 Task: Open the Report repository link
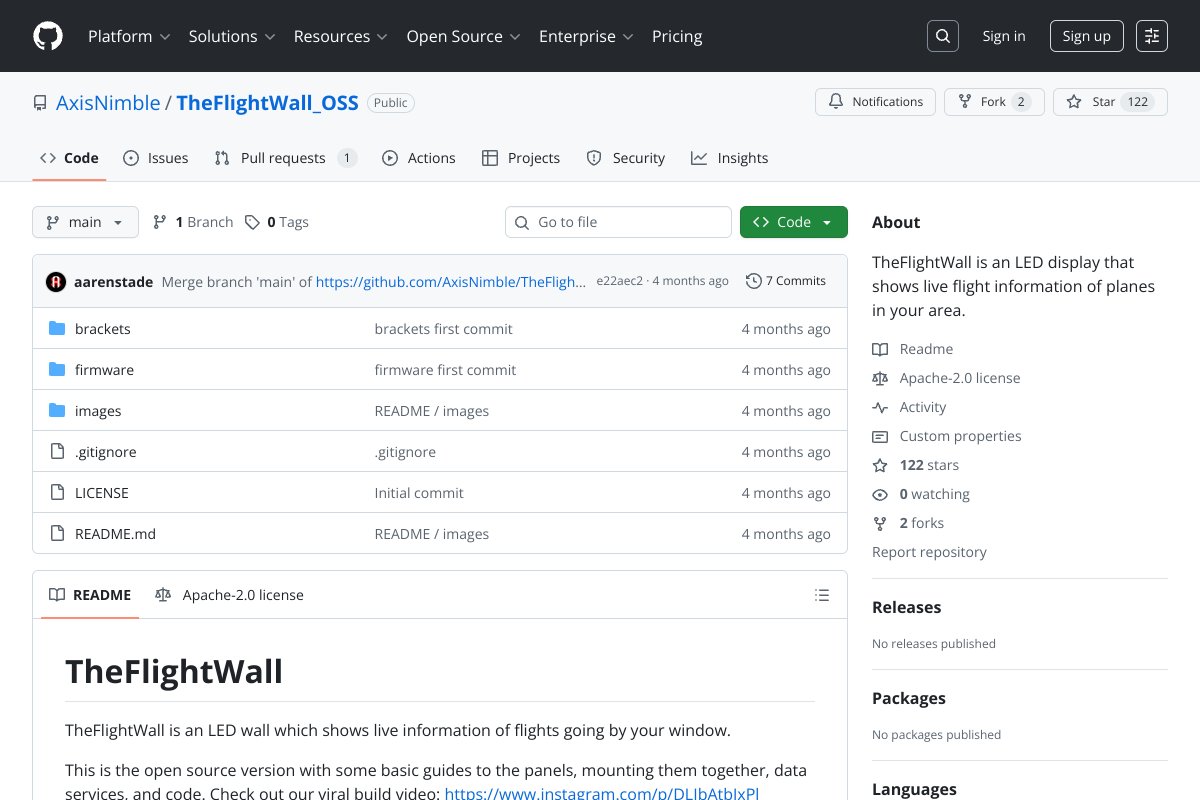tap(929, 552)
